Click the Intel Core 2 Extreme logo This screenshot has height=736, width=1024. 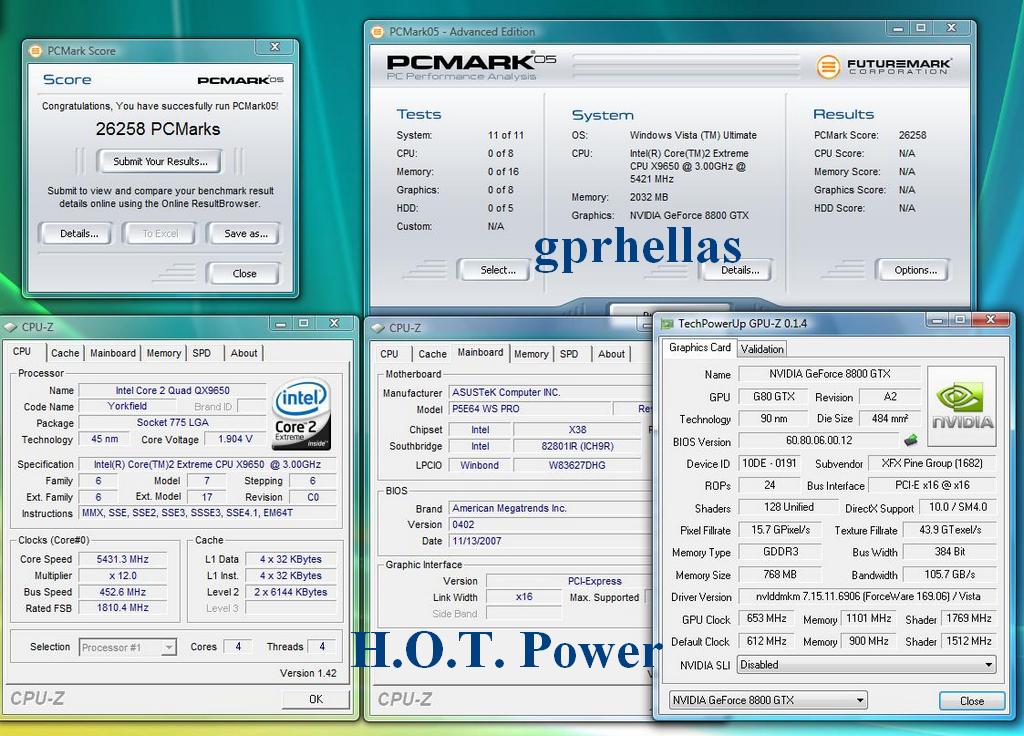[x=301, y=415]
